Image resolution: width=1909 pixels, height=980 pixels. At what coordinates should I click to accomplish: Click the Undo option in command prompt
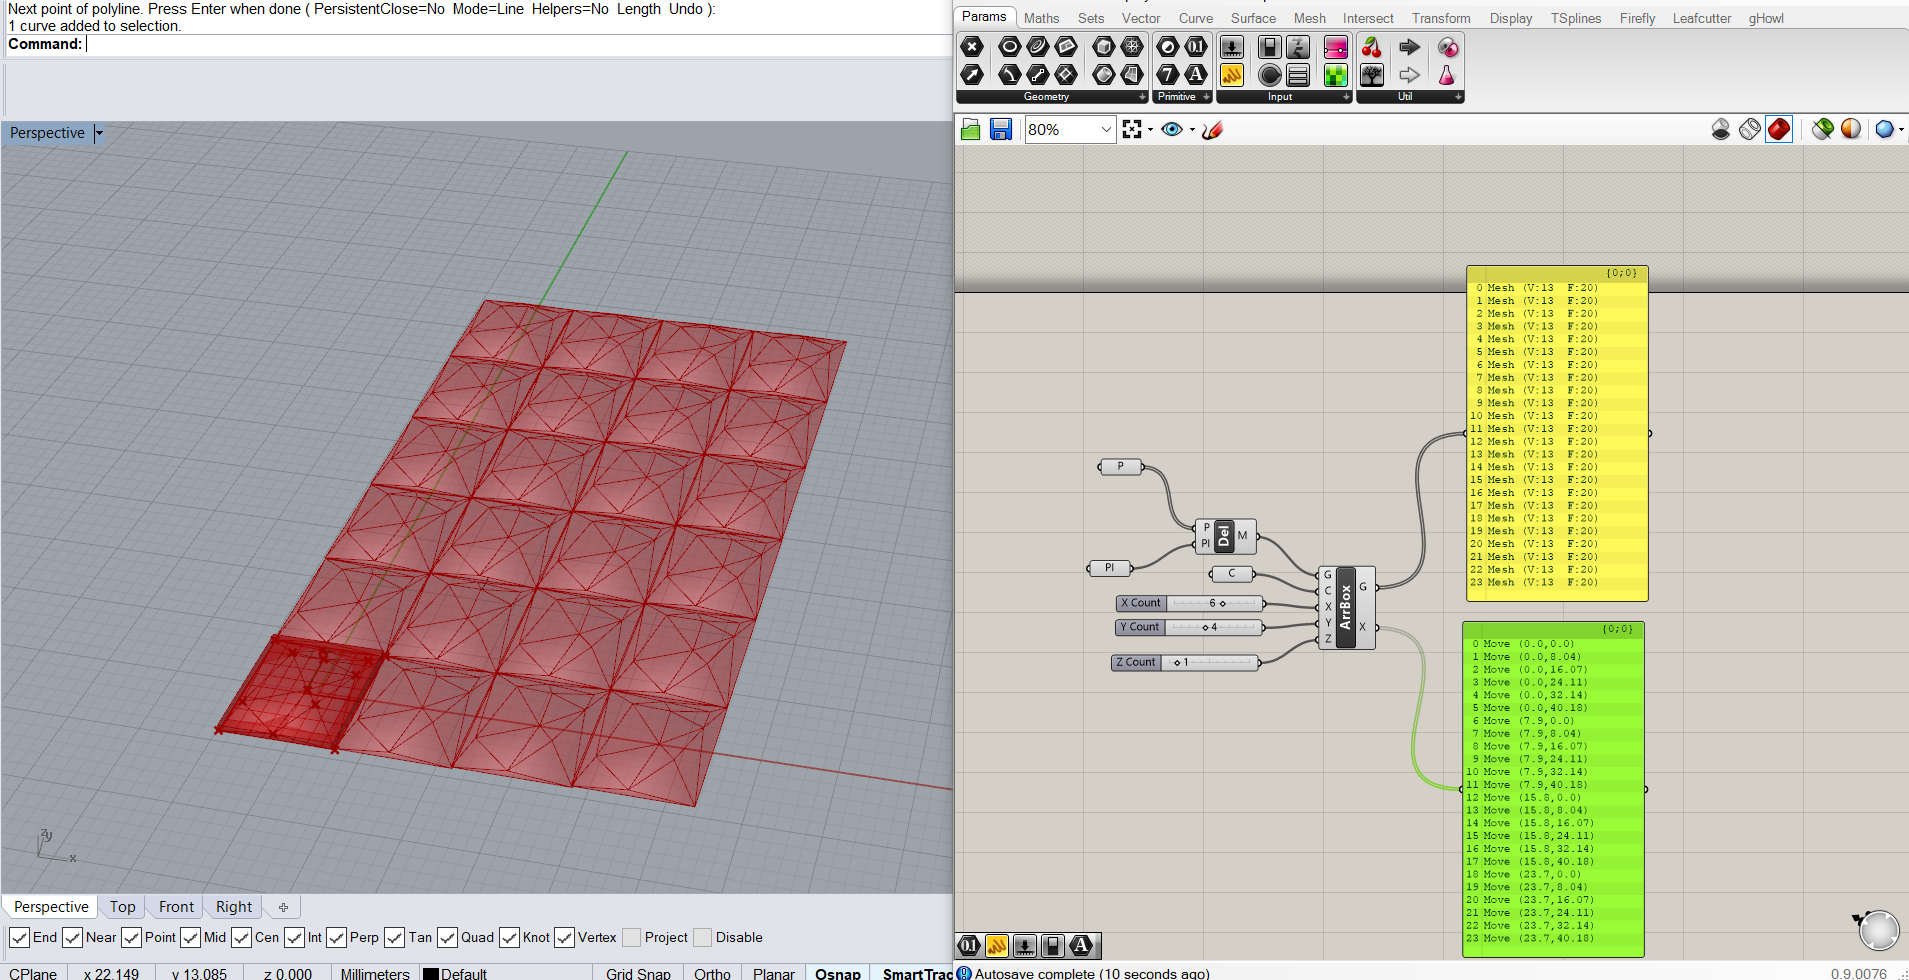tap(685, 9)
